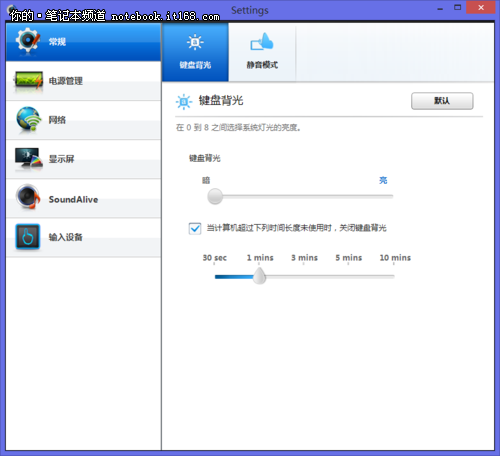Click the 暗 brightness label
The image size is (500, 456).
(206, 180)
